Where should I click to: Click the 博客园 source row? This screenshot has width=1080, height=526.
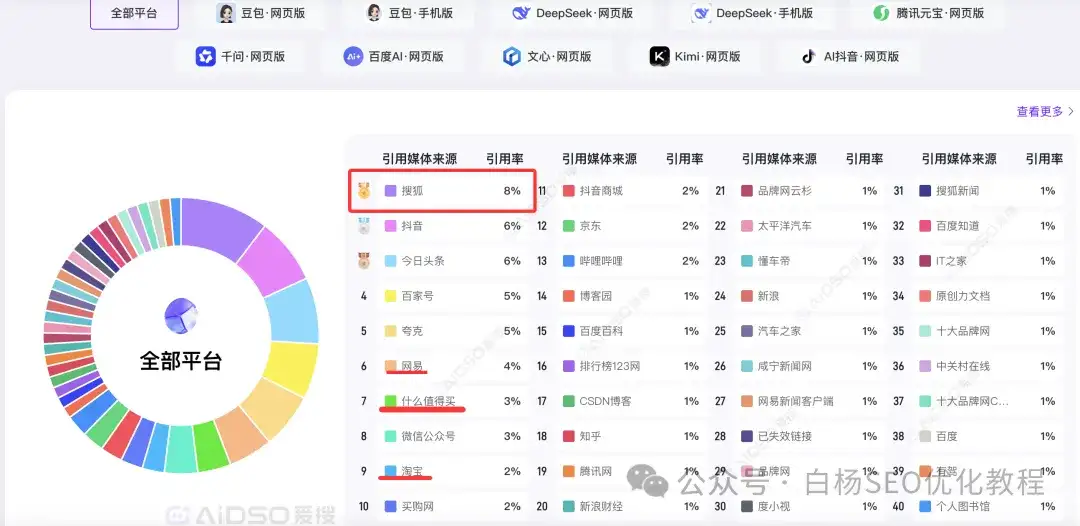pos(619,296)
